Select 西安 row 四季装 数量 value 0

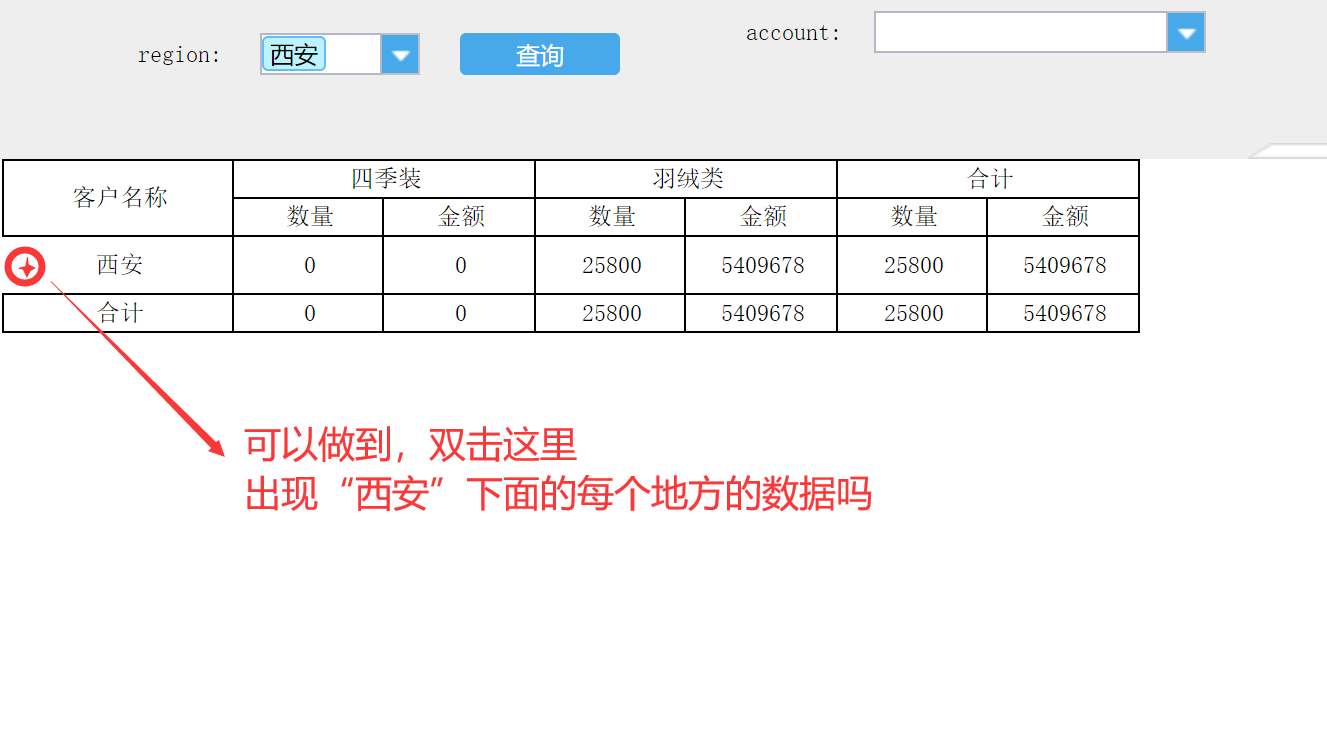point(308,265)
